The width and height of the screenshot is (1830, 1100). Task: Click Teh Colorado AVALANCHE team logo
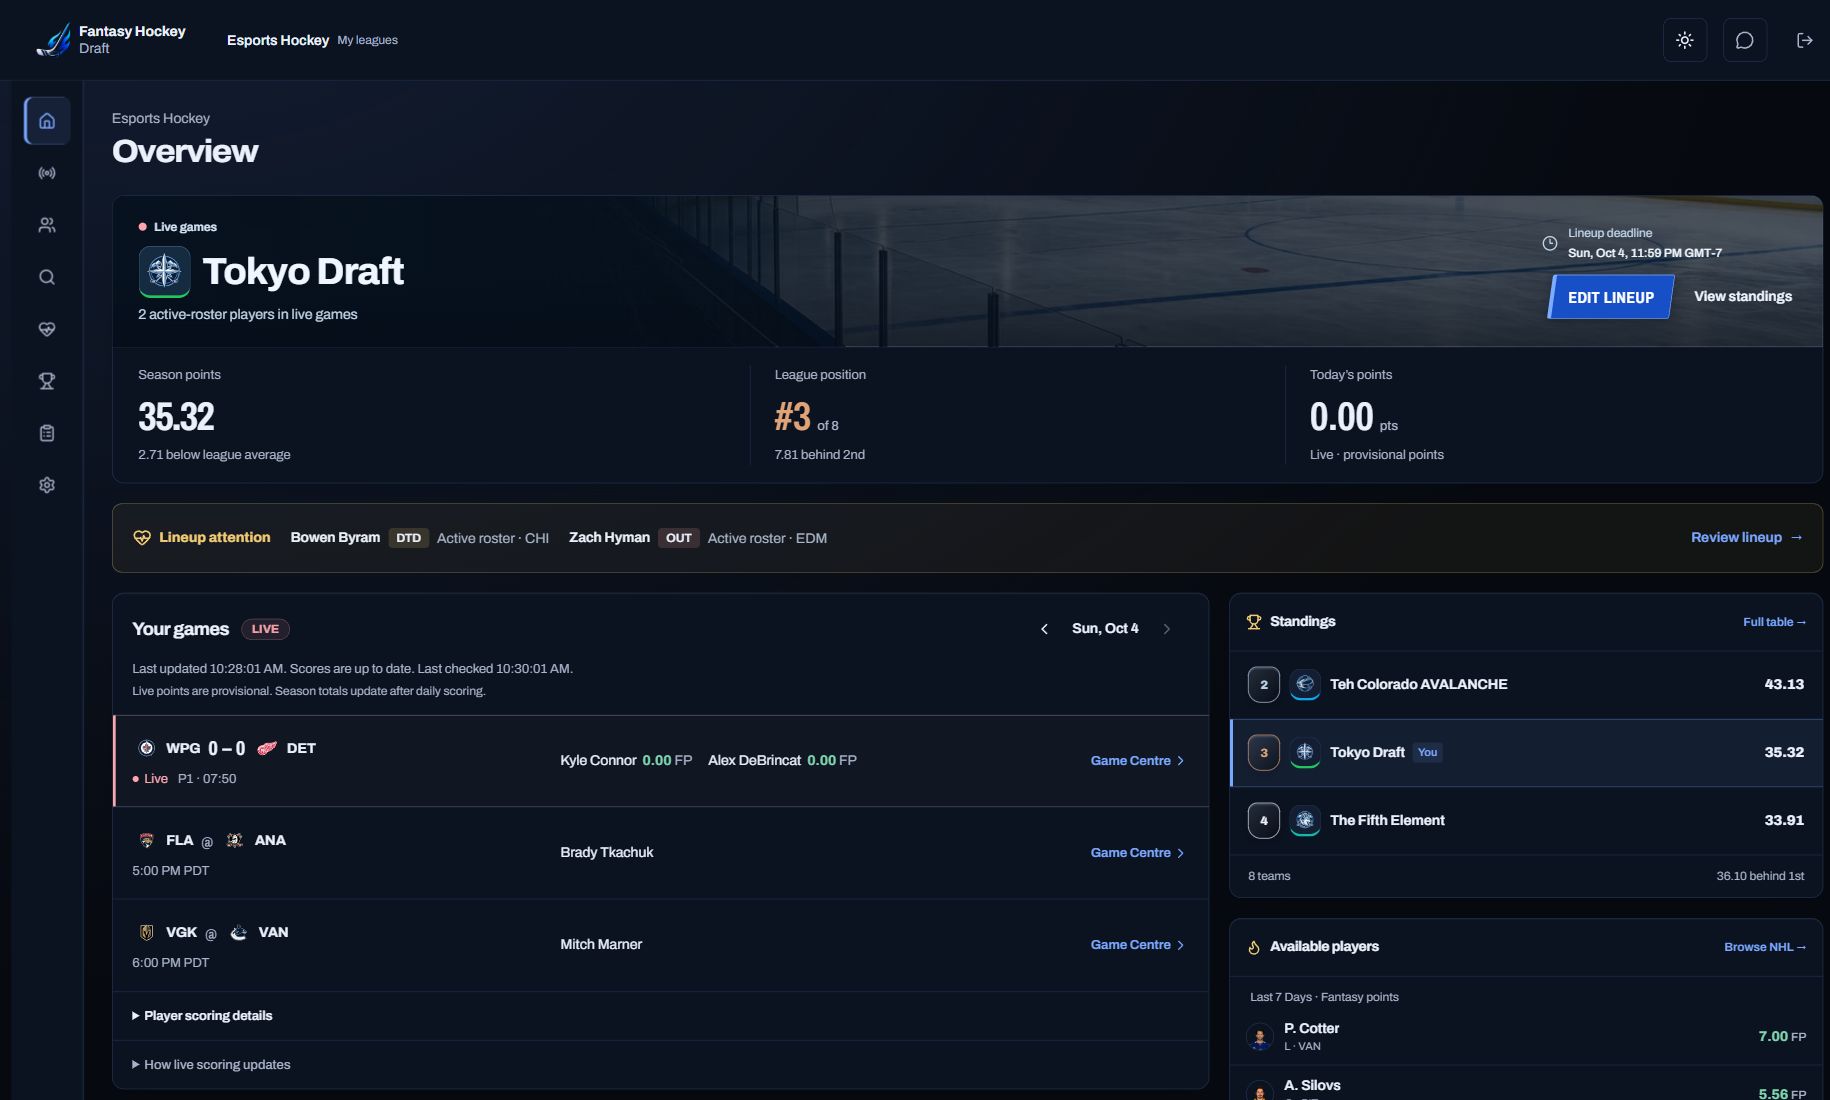point(1305,685)
